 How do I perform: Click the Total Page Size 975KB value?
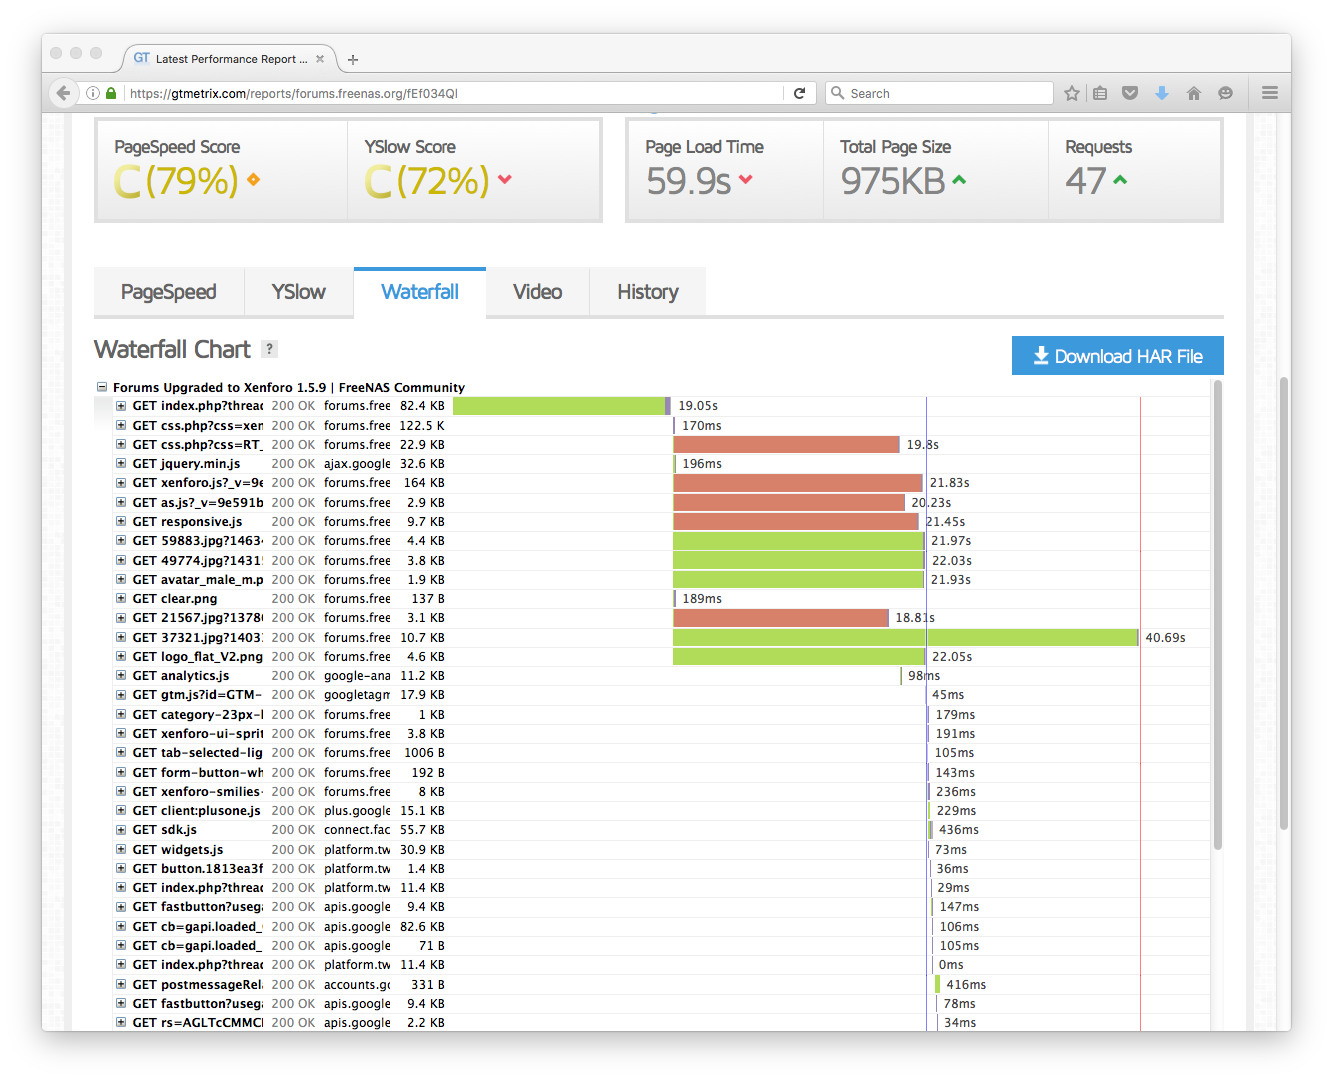[893, 181]
